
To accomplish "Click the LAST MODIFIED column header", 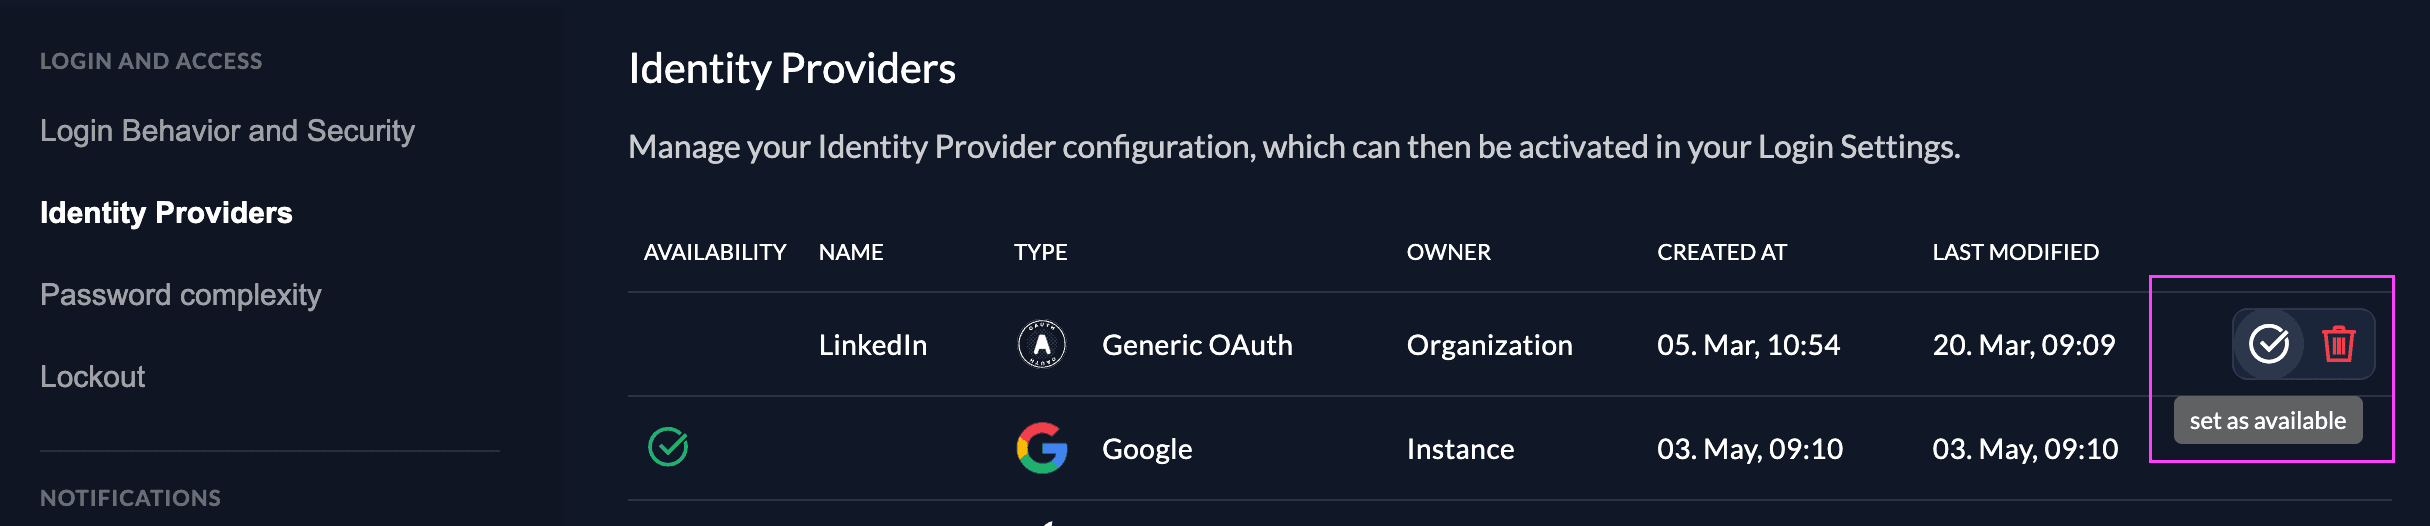I will pyautogui.click(x=2015, y=252).
